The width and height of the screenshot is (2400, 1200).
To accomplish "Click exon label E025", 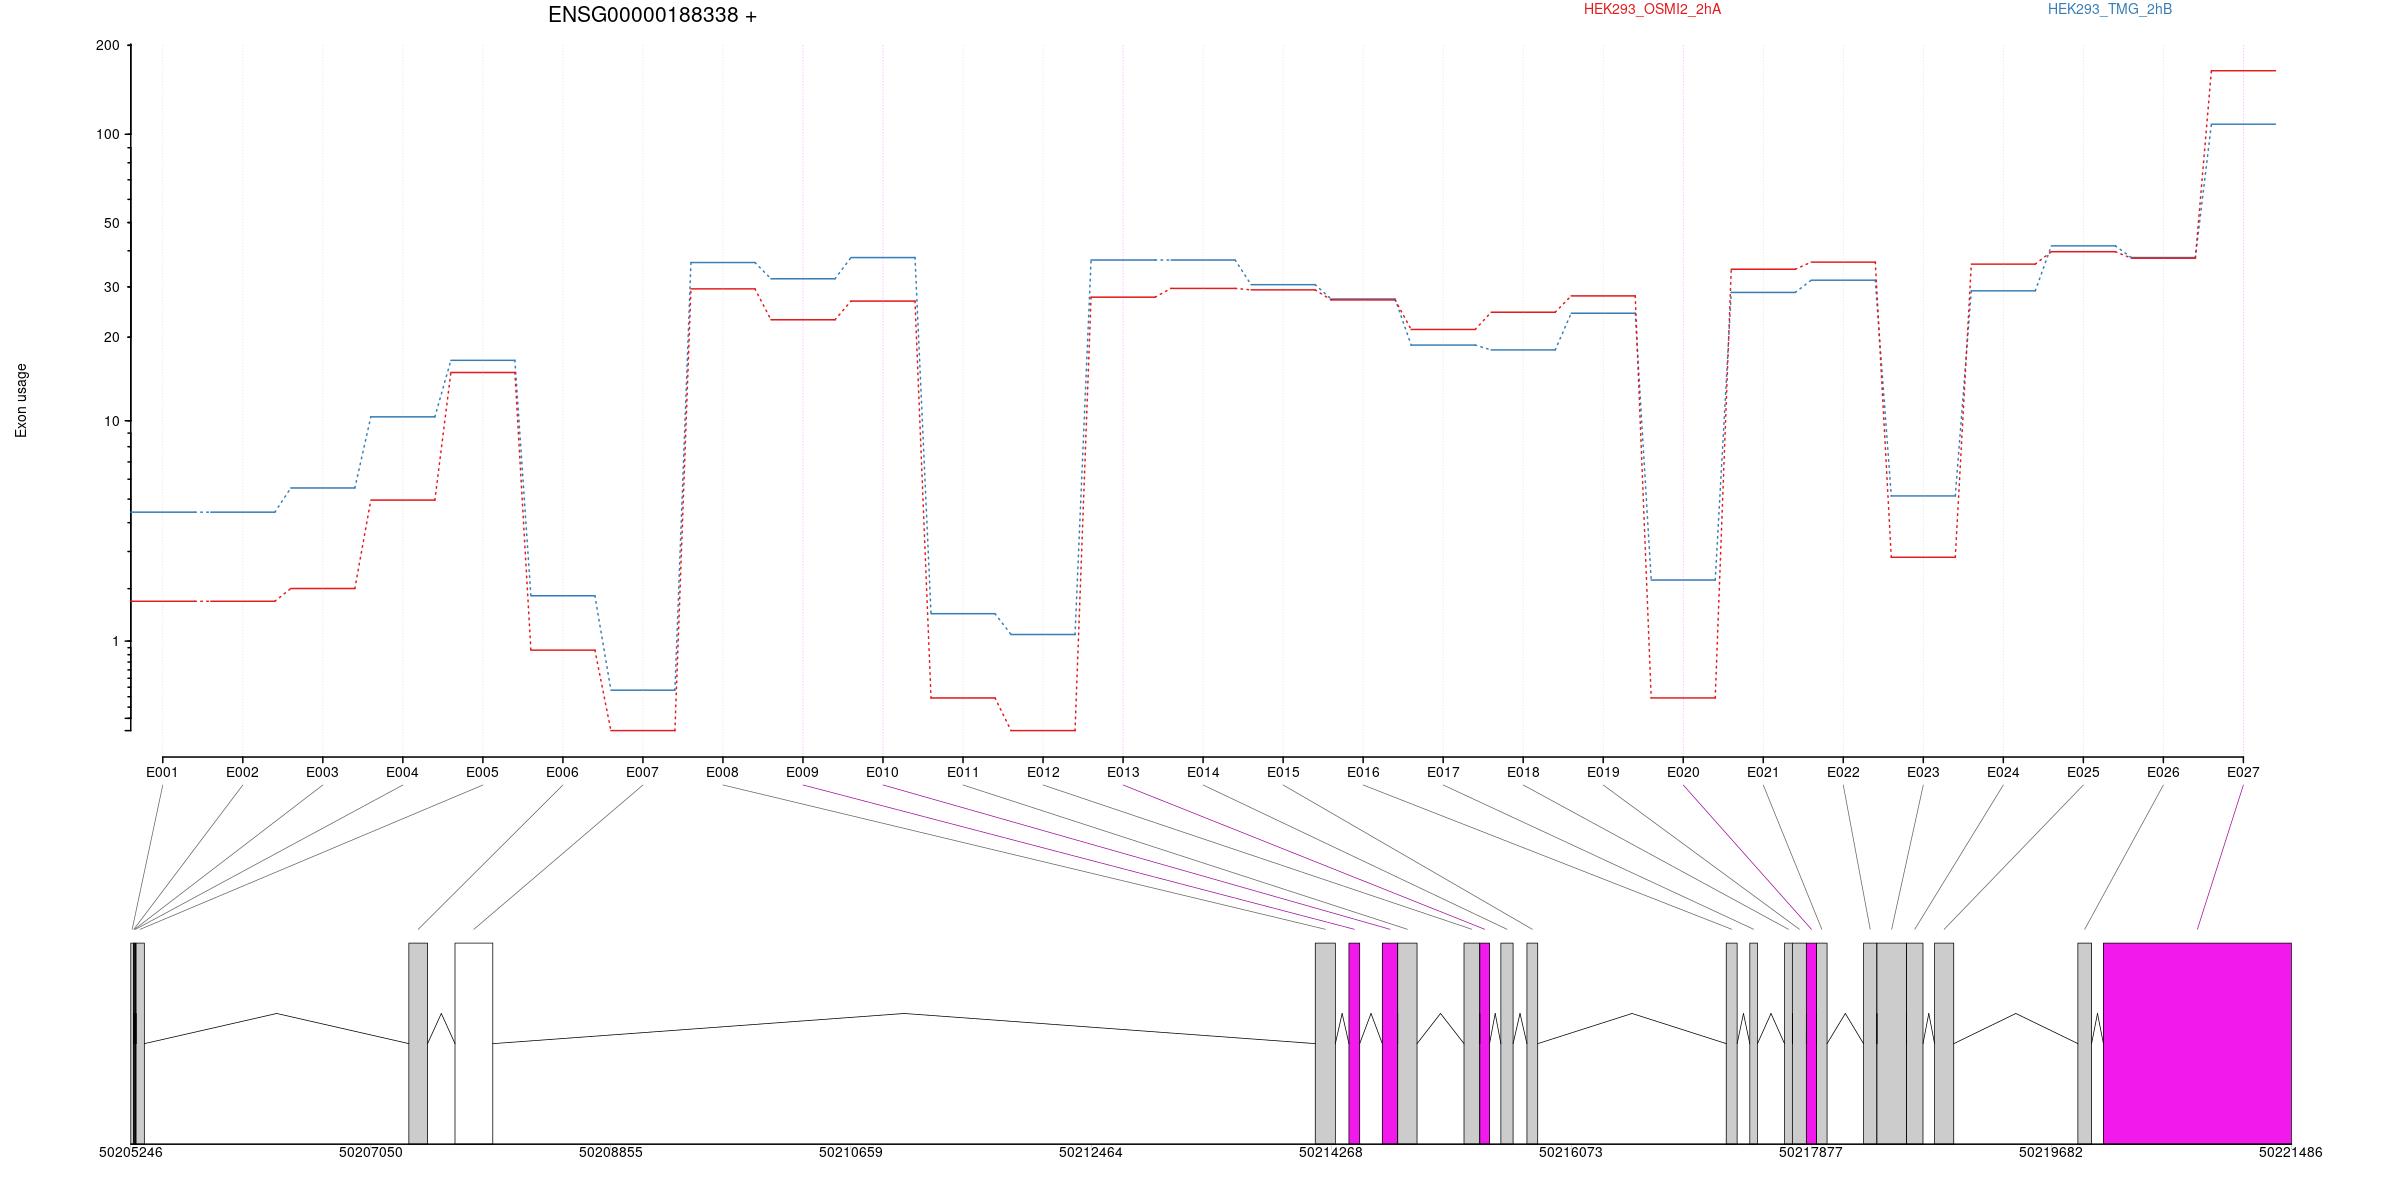I will 2083,772.
